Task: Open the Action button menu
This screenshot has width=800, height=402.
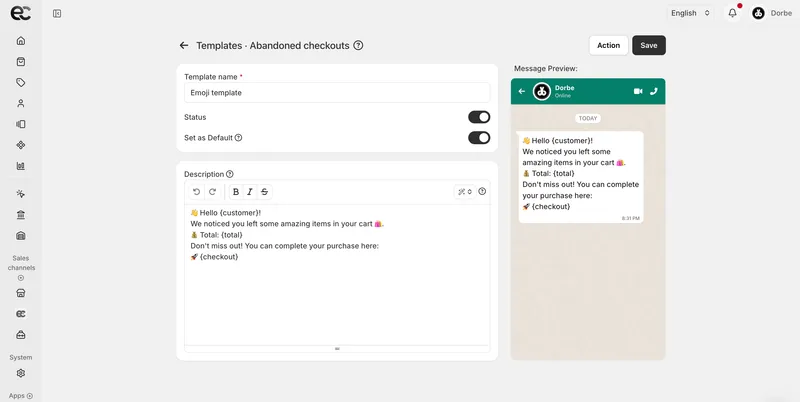Action: pos(608,45)
